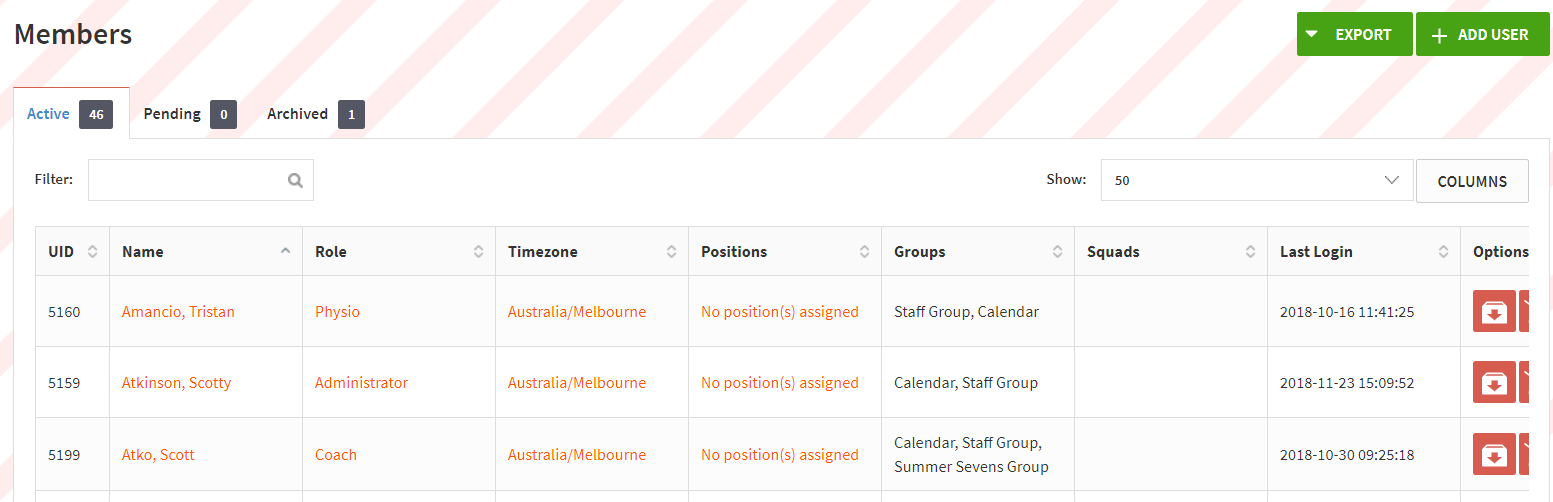This screenshot has height=502, width=1553.
Task: Toggle Name column sort order
Action: tap(285, 252)
